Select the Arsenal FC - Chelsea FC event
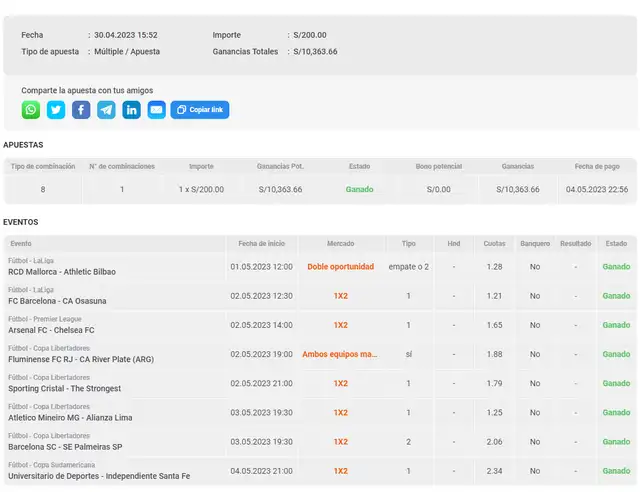Image resolution: width=640 pixels, height=492 pixels. (x=51, y=330)
